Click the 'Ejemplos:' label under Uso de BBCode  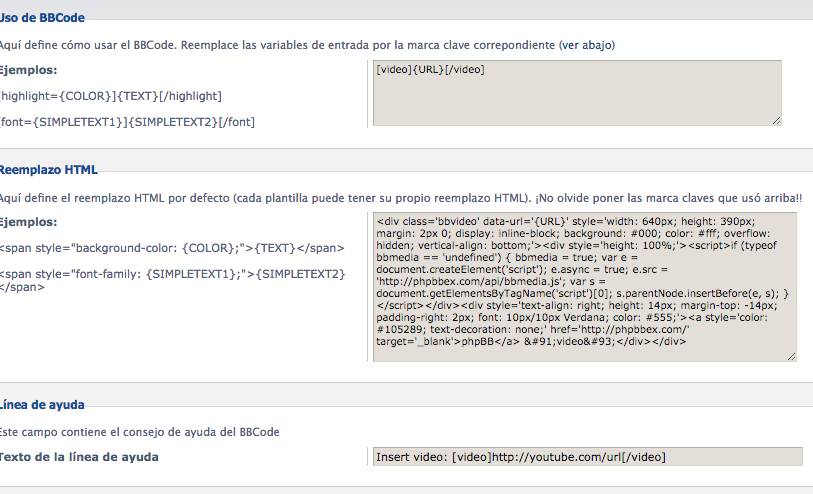click(x=29, y=70)
